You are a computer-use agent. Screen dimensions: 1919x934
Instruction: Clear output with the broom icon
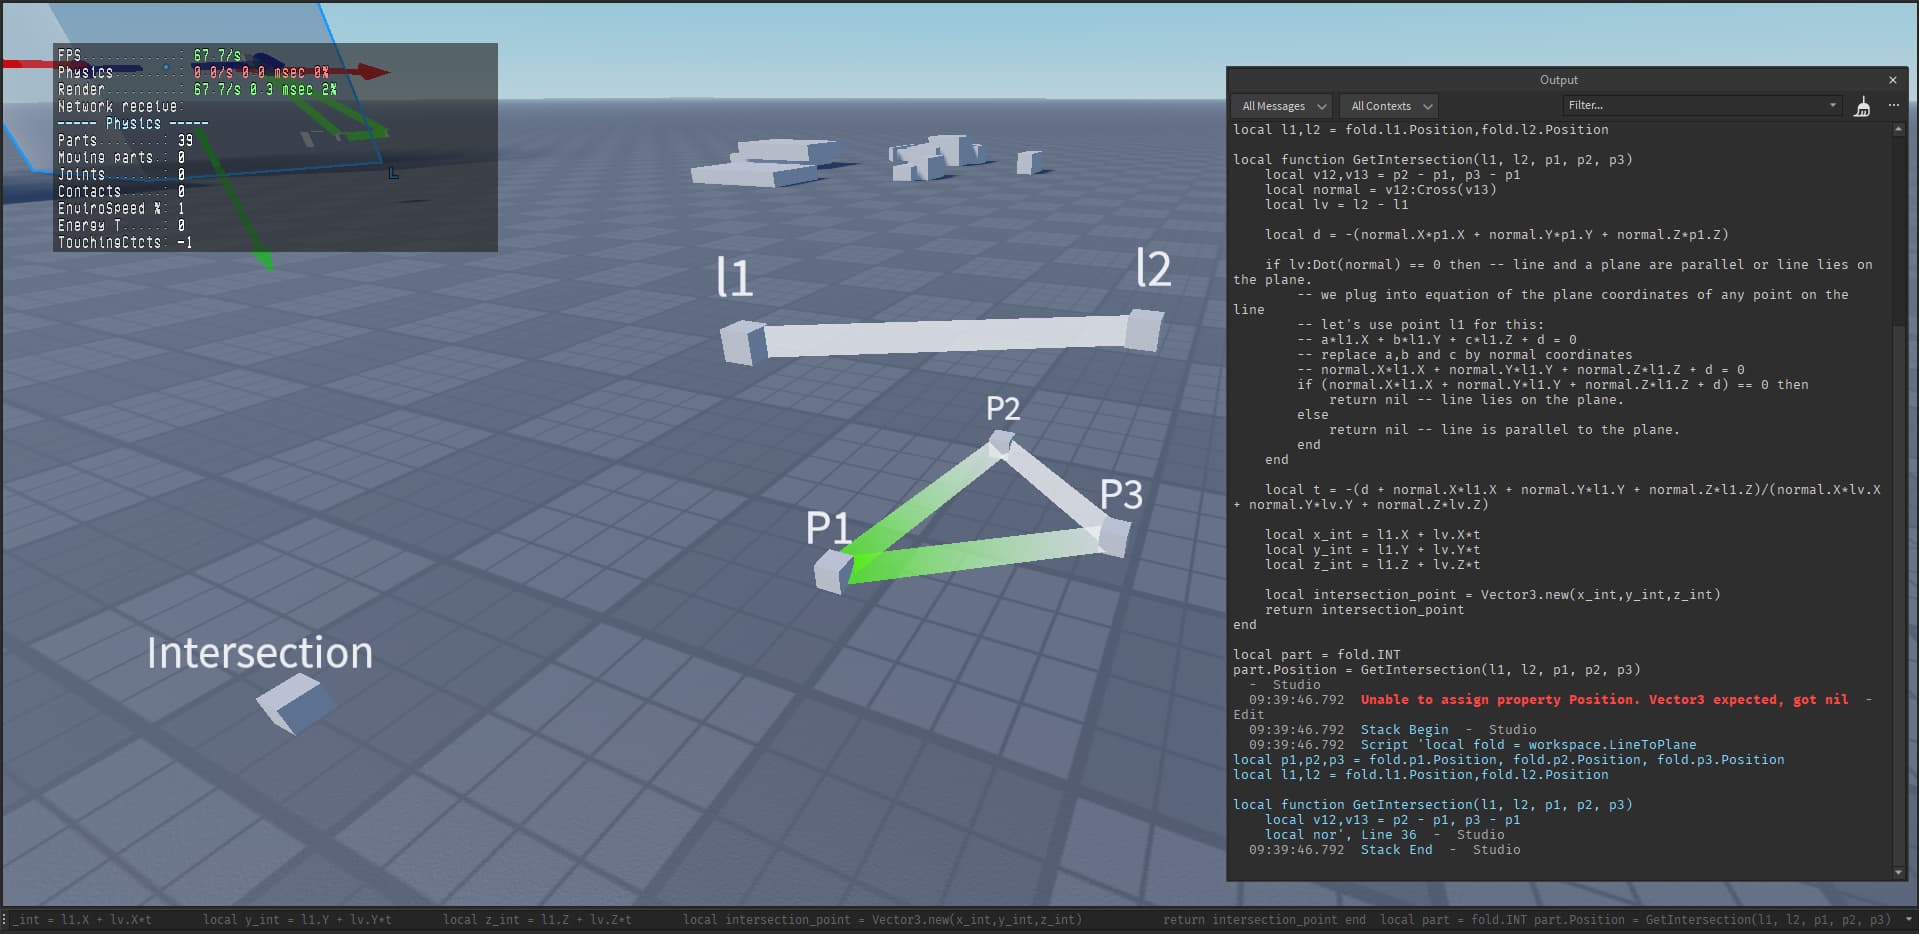tap(1862, 107)
